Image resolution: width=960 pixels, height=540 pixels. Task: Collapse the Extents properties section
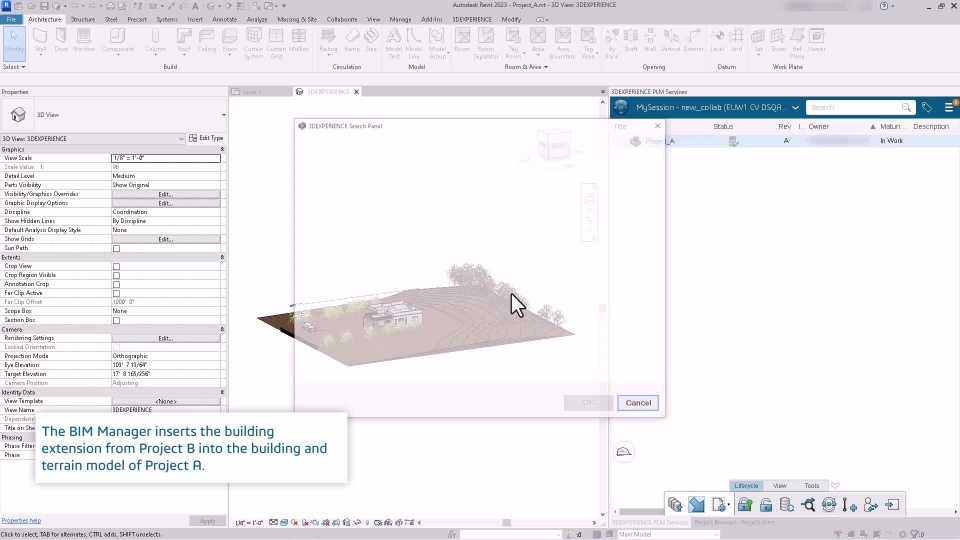[x=222, y=258]
